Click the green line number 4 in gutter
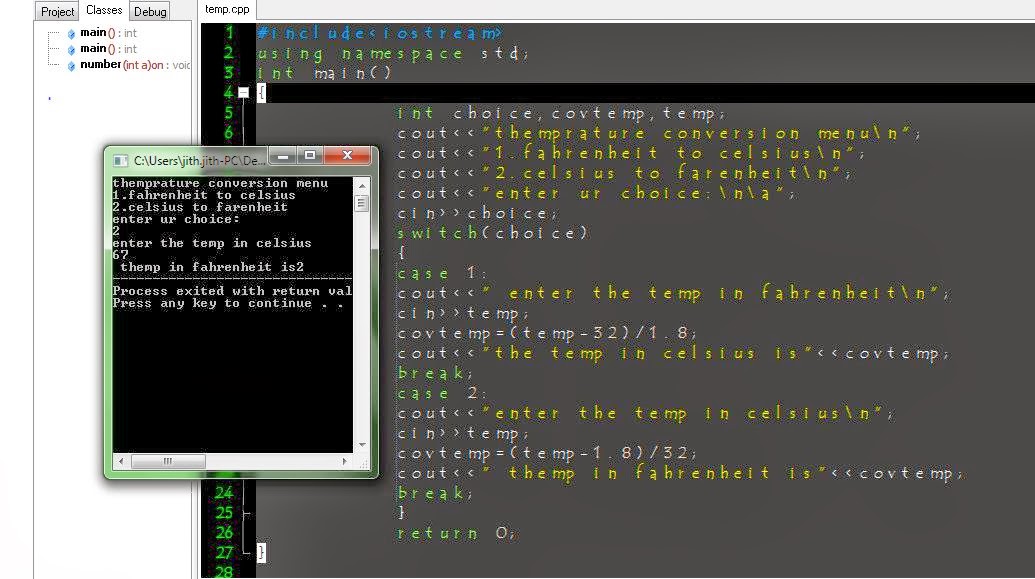This screenshot has height=579, width=1035. pos(227,93)
